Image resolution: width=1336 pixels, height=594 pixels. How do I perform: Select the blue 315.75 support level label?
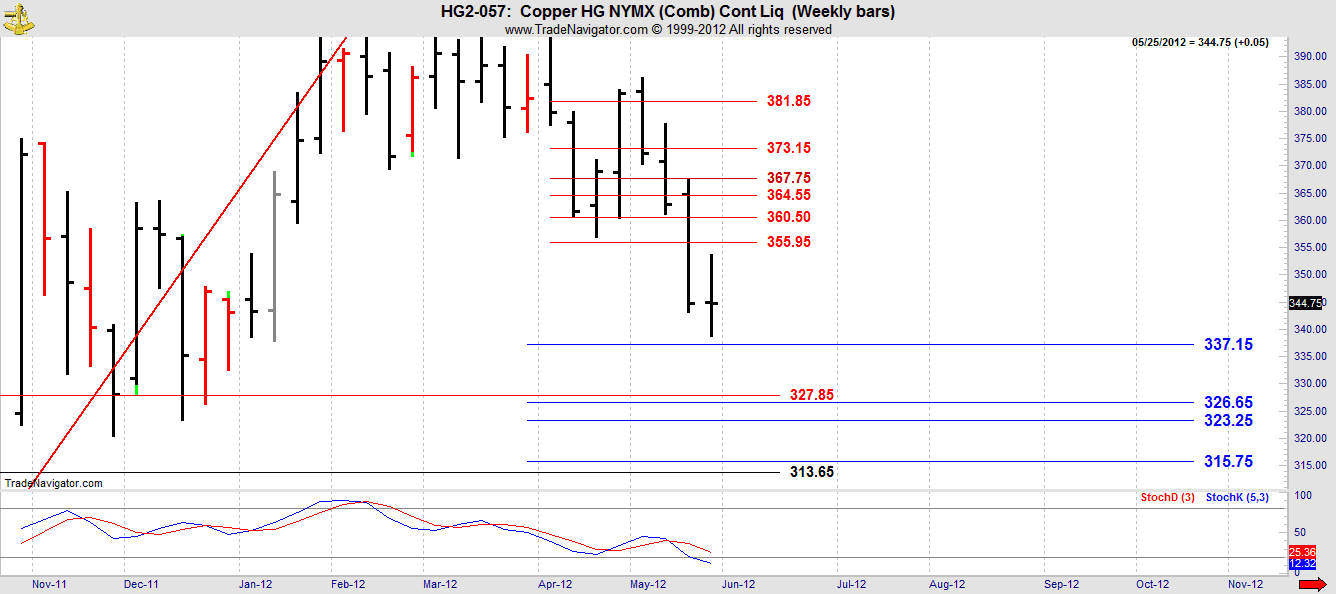click(x=1228, y=462)
